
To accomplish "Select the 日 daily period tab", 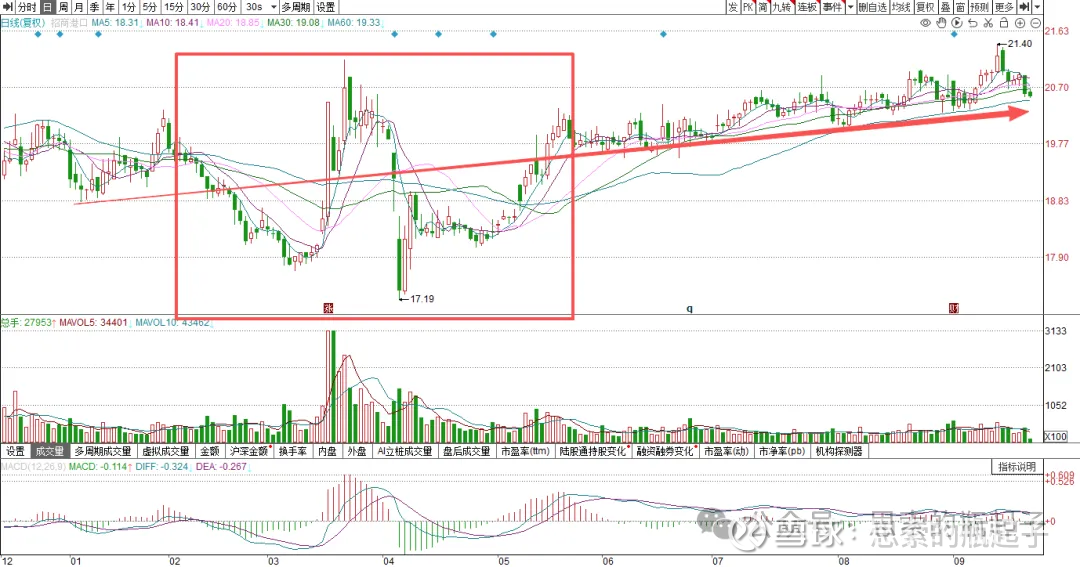I will click(47, 7).
